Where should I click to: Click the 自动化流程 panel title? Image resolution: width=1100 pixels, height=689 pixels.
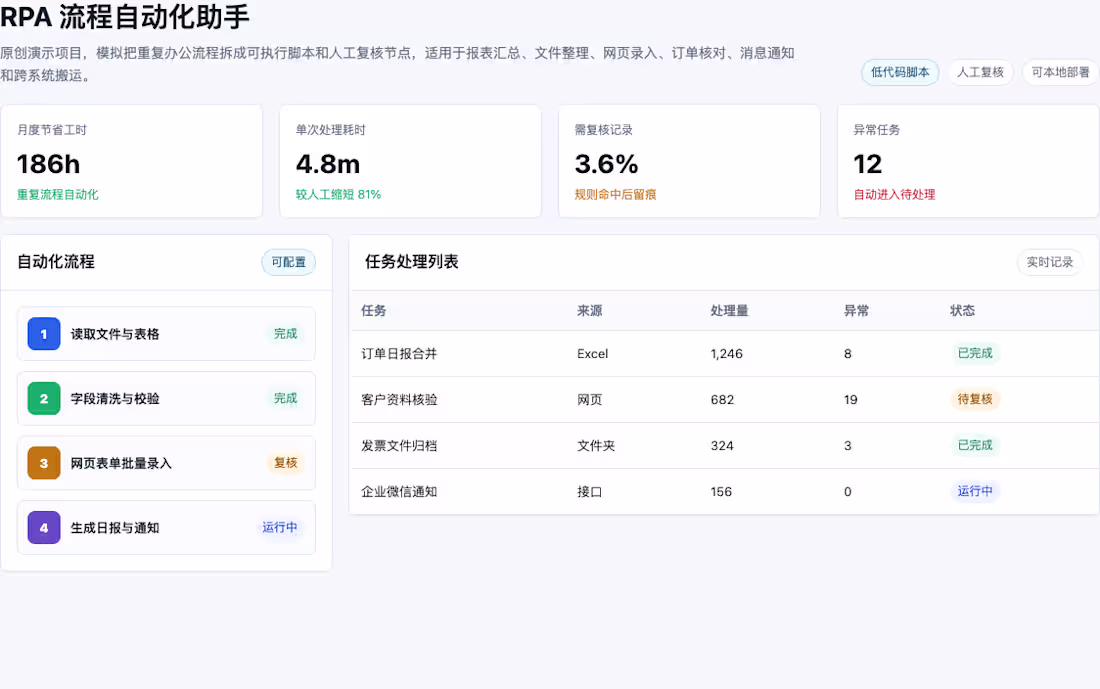56,262
